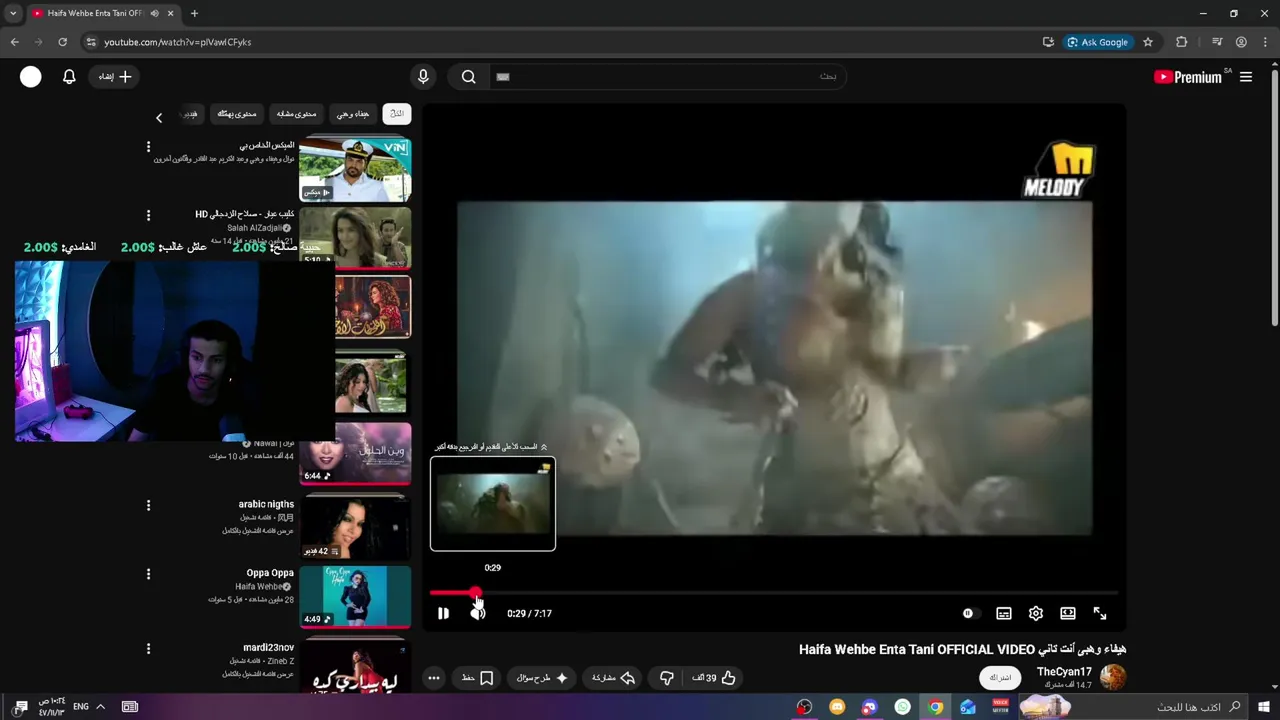Open Chrome extensions puzzle icon
The height and width of the screenshot is (720, 1280).
(x=1181, y=42)
